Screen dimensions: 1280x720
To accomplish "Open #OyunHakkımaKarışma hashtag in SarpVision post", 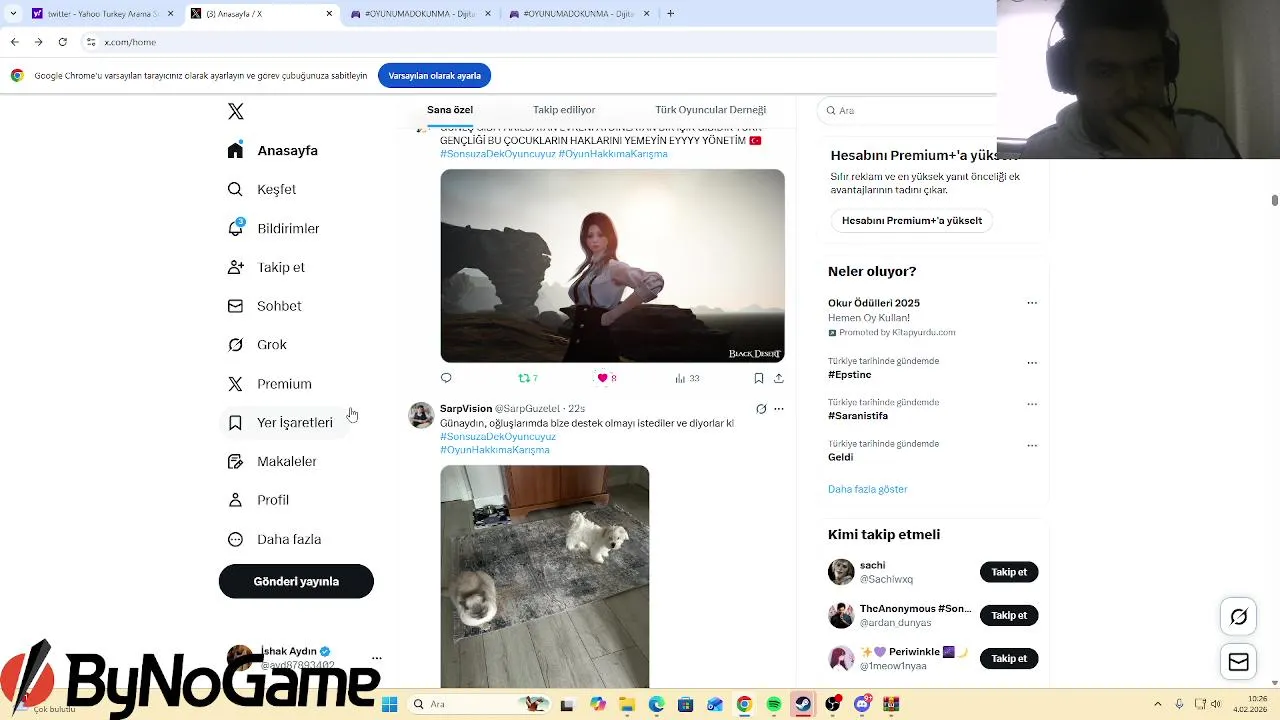I will [495, 450].
